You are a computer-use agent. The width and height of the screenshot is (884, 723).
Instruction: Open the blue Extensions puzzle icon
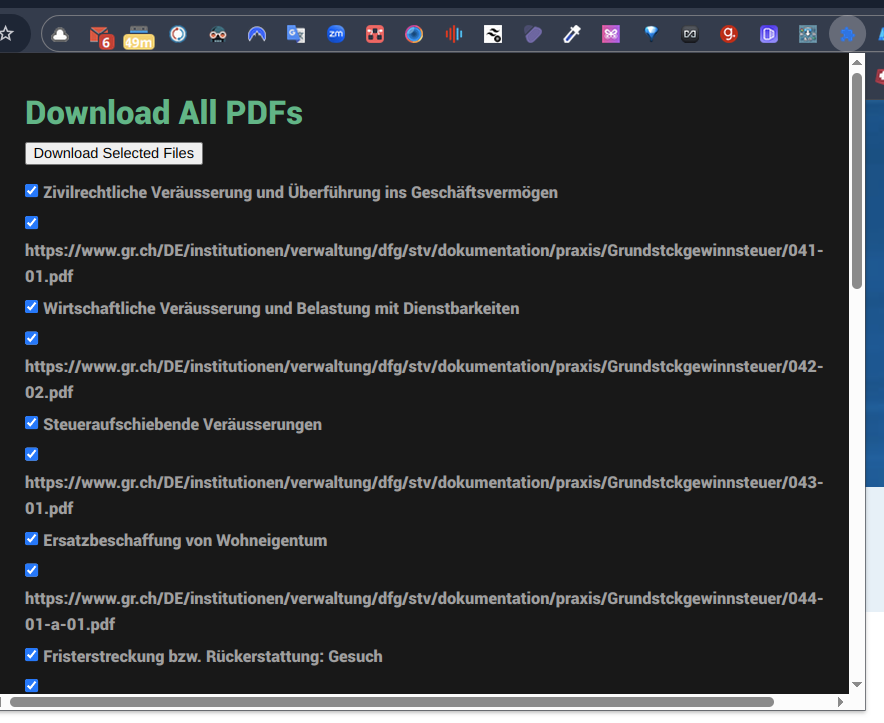coord(847,34)
